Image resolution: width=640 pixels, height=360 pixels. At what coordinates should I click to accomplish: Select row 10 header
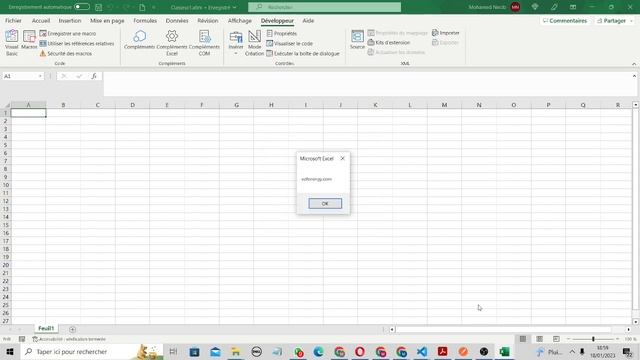point(6,185)
